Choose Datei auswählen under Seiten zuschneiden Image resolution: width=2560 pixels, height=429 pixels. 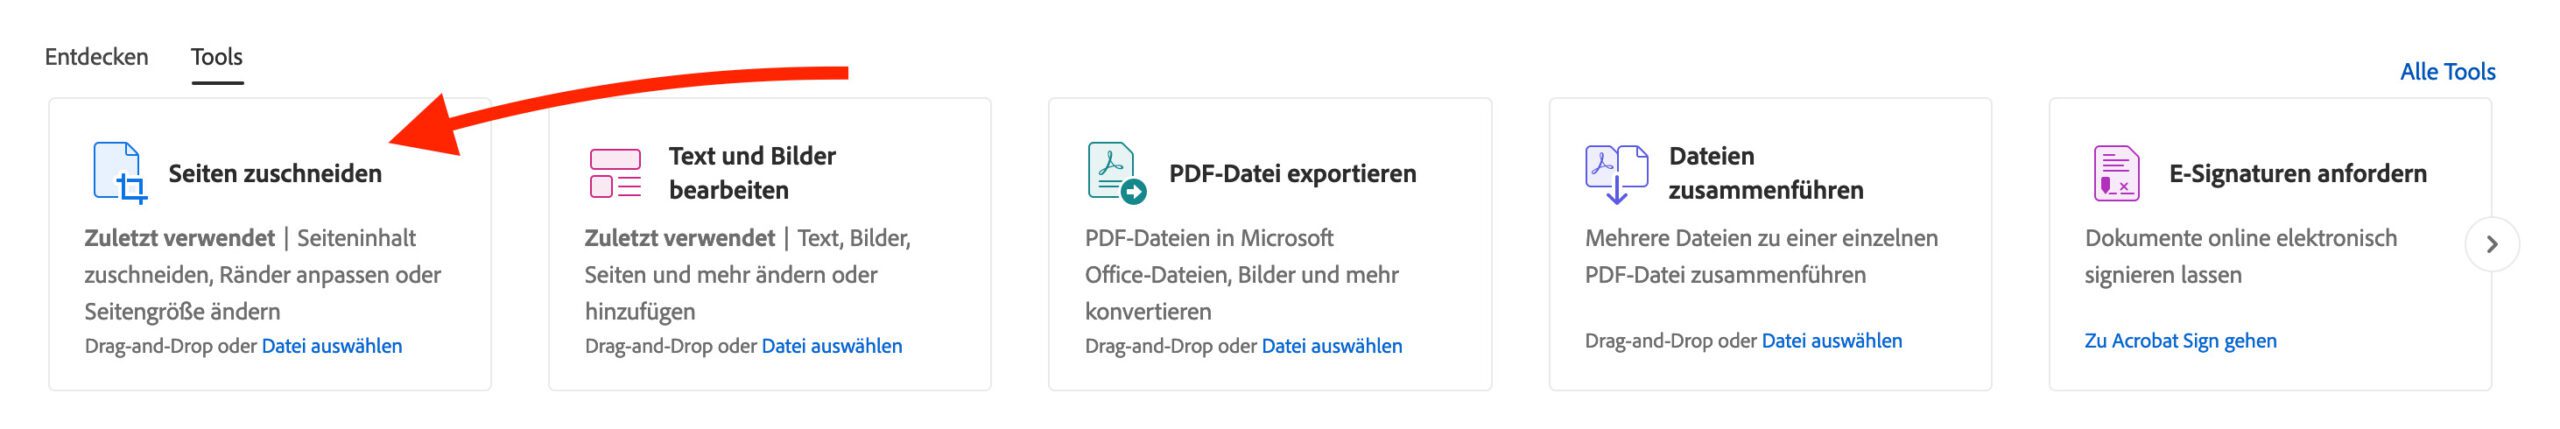pos(332,346)
